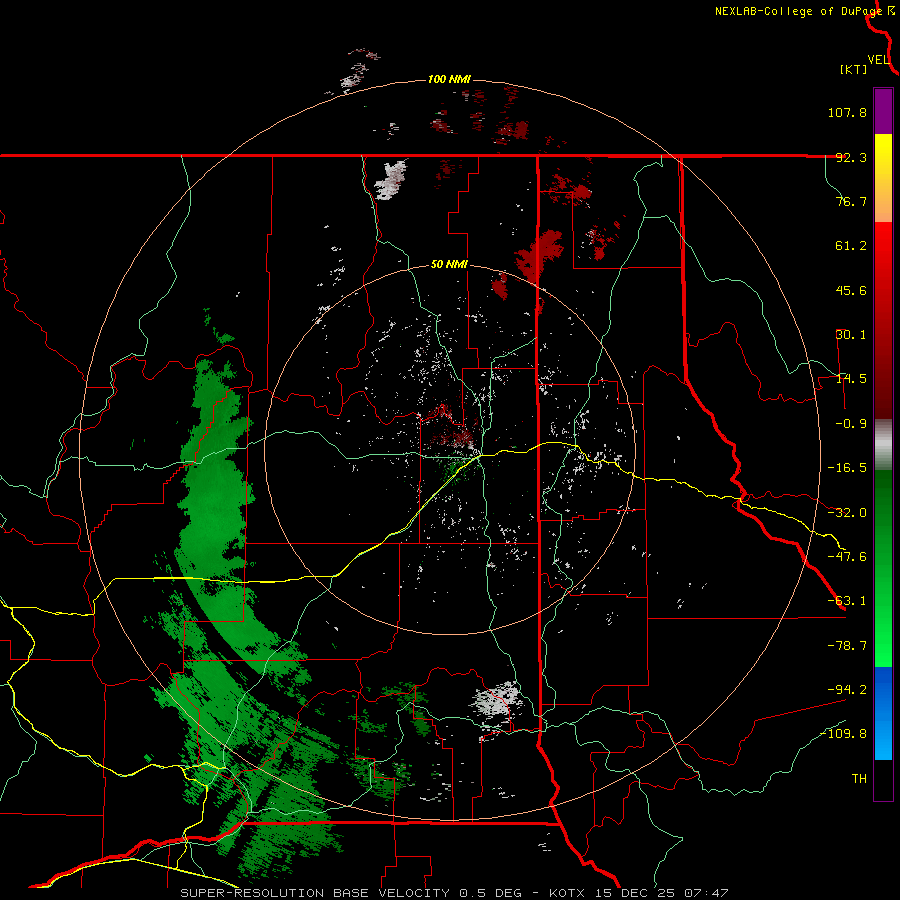The image size is (900, 900).
Task: Click the 76.7 velocity scale value
Action: [851, 201]
